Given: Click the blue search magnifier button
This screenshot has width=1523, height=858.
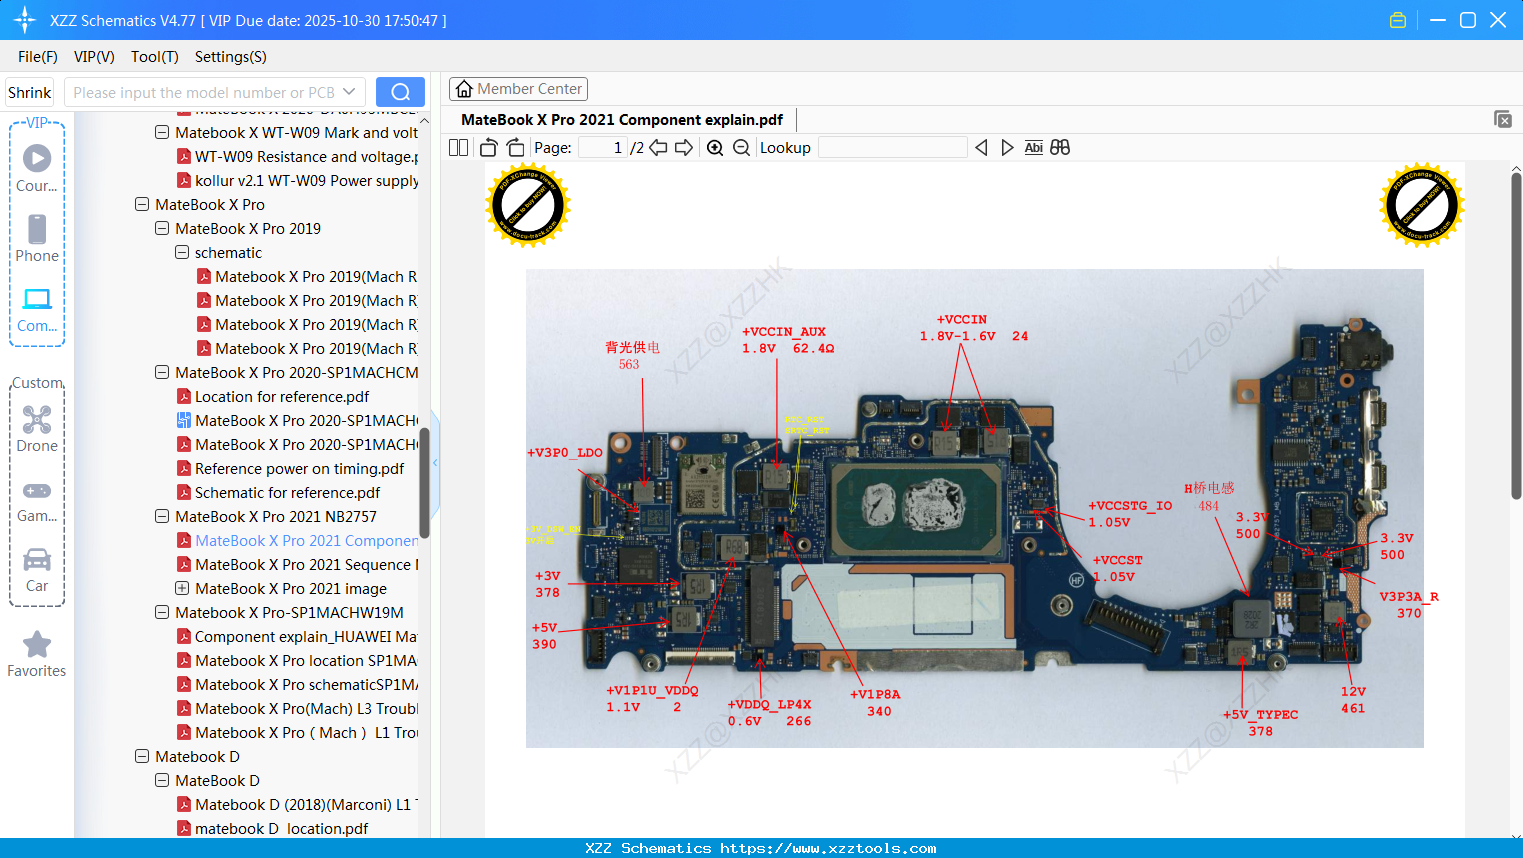Looking at the screenshot, I should [x=400, y=92].
